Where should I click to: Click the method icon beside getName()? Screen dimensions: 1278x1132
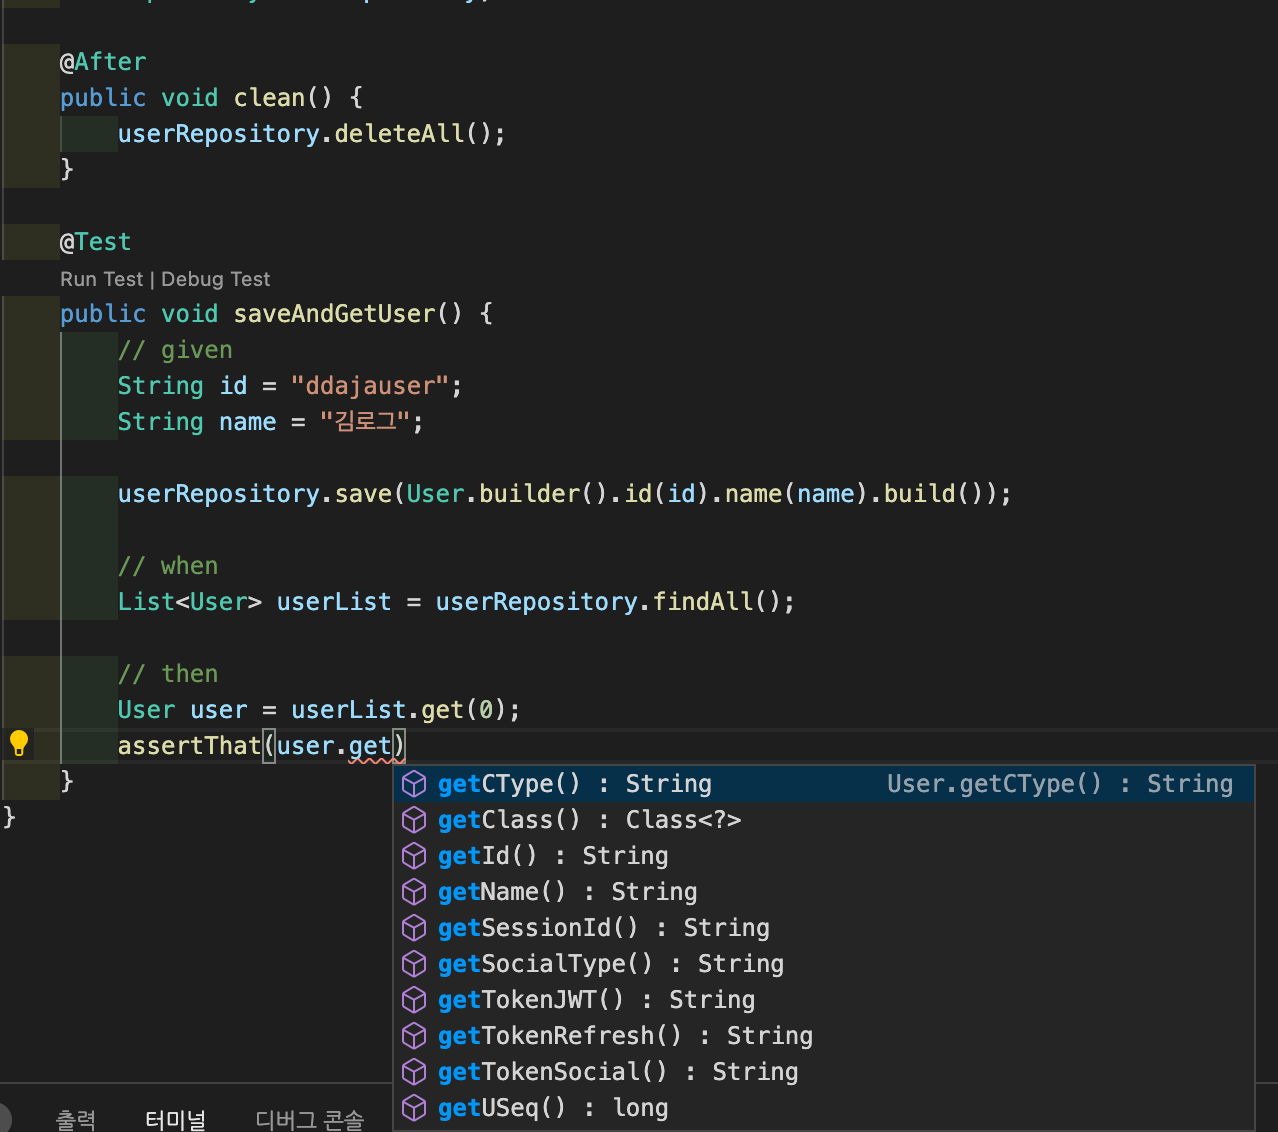pyautogui.click(x=414, y=892)
